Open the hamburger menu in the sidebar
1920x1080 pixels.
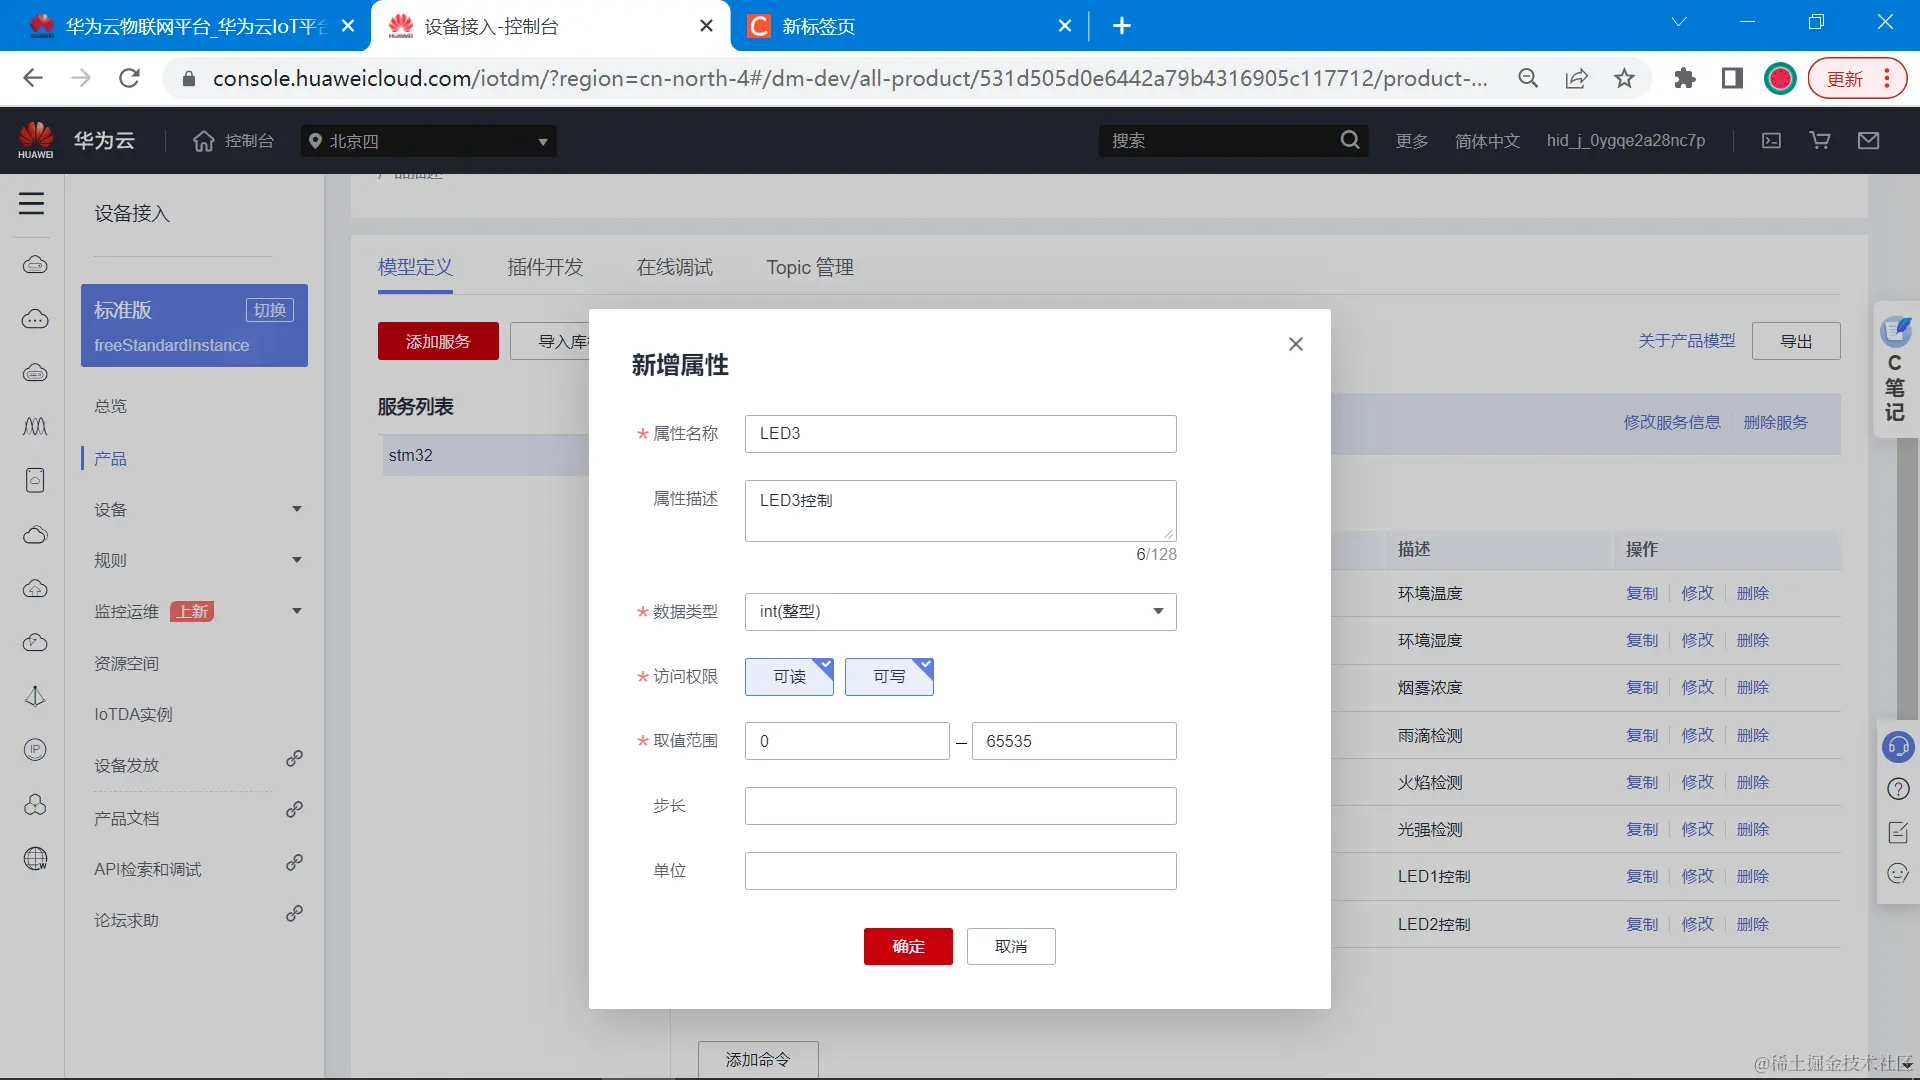pyautogui.click(x=31, y=204)
